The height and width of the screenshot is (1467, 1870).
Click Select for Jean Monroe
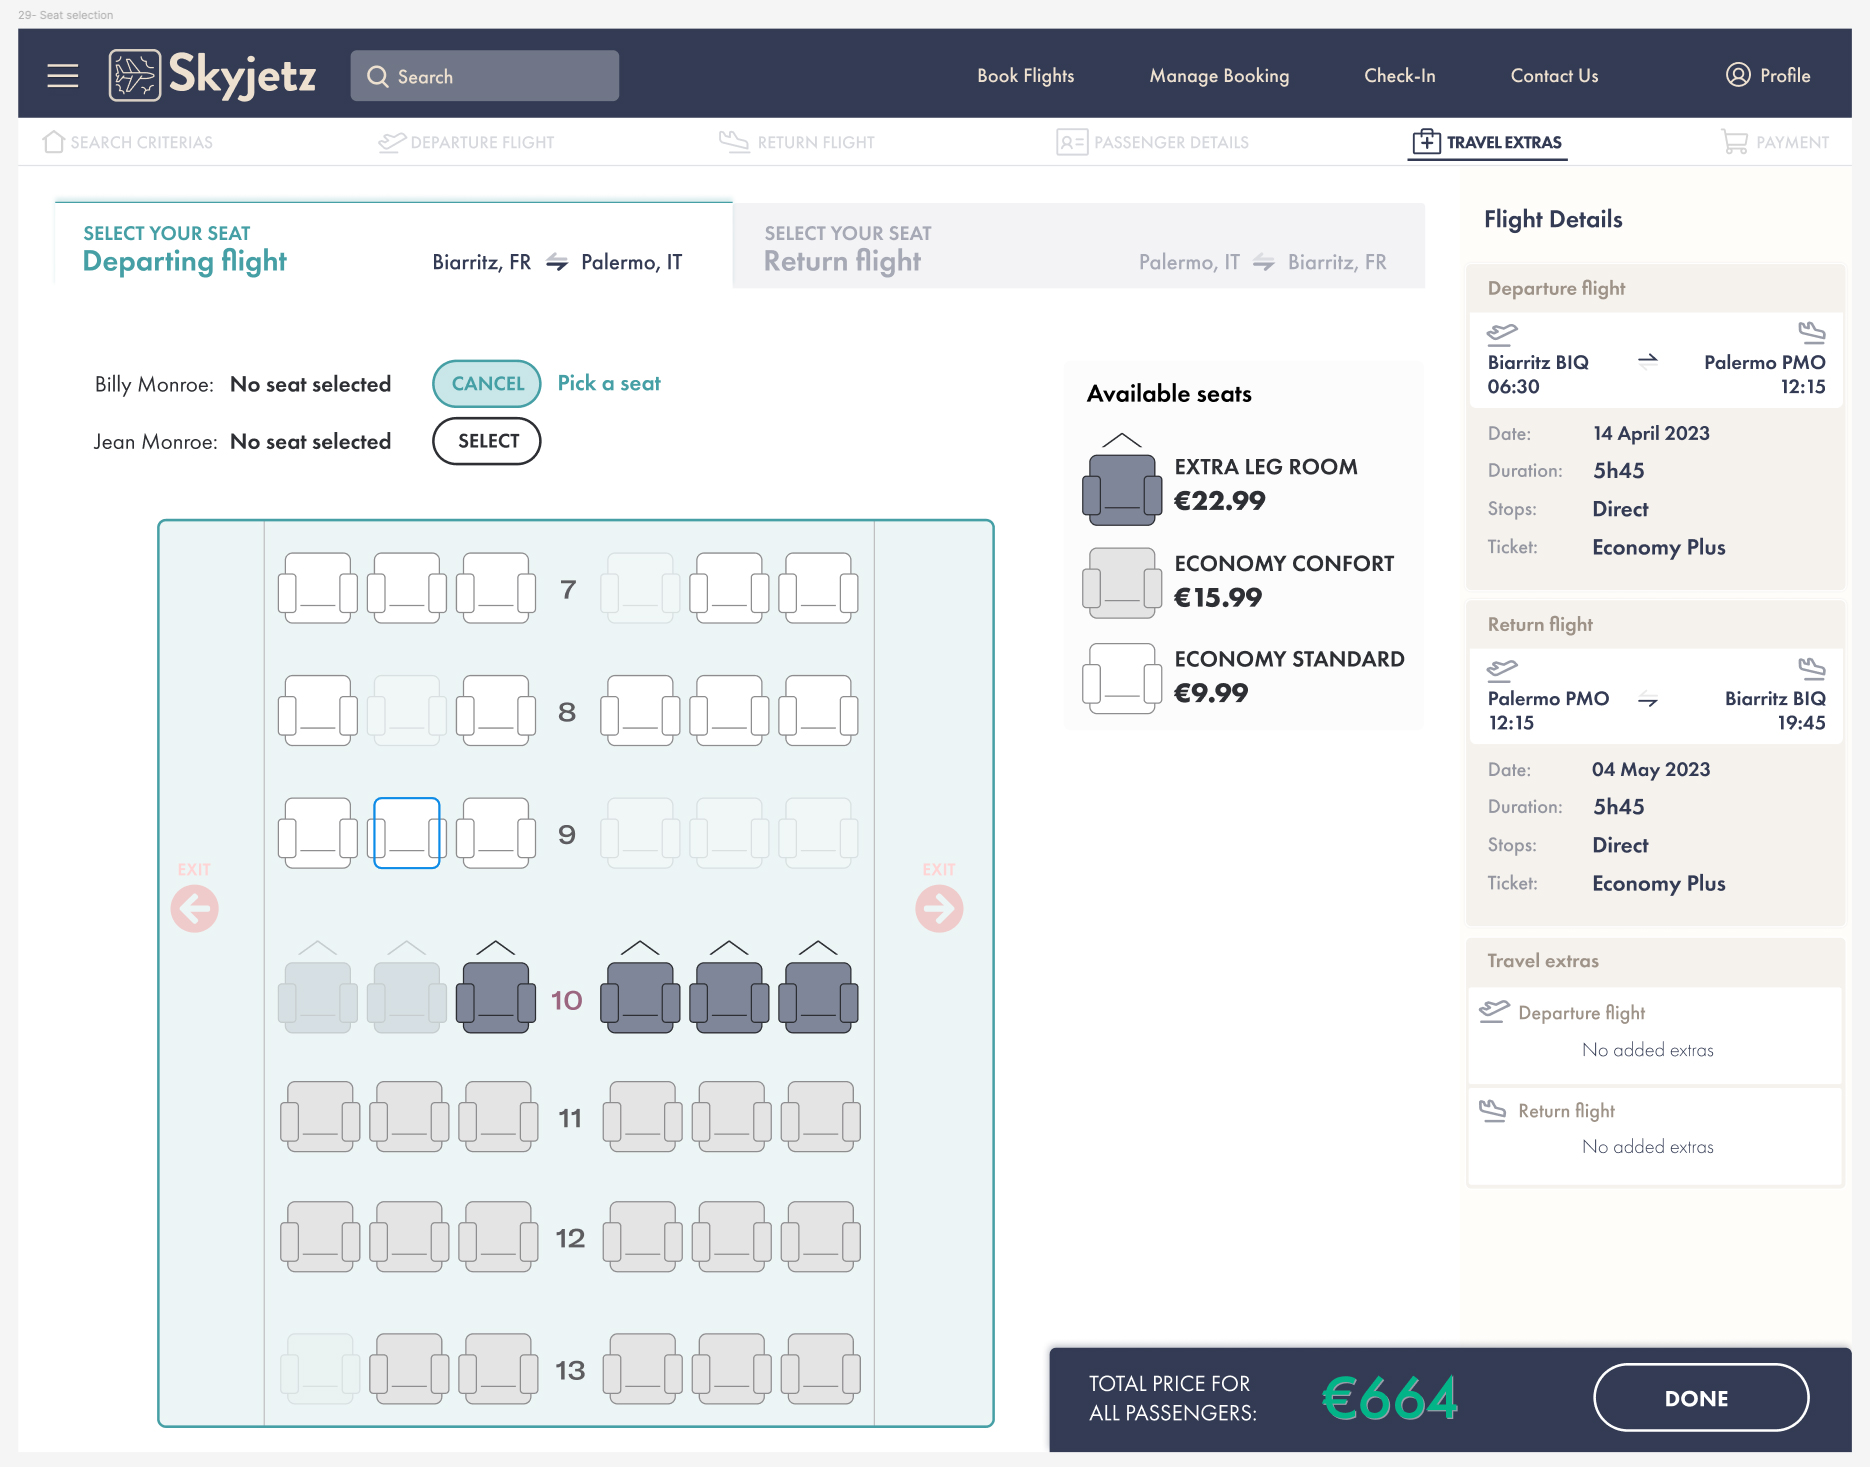tap(487, 441)
